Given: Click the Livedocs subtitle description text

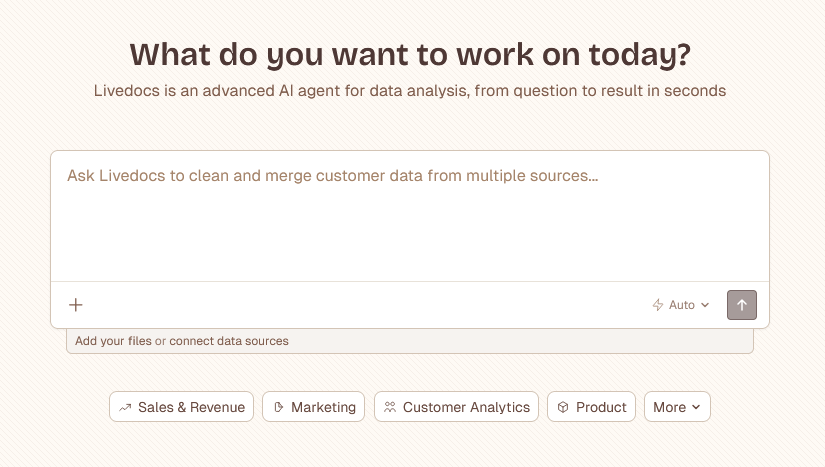Looking at the screenshot, I should 410,91.
